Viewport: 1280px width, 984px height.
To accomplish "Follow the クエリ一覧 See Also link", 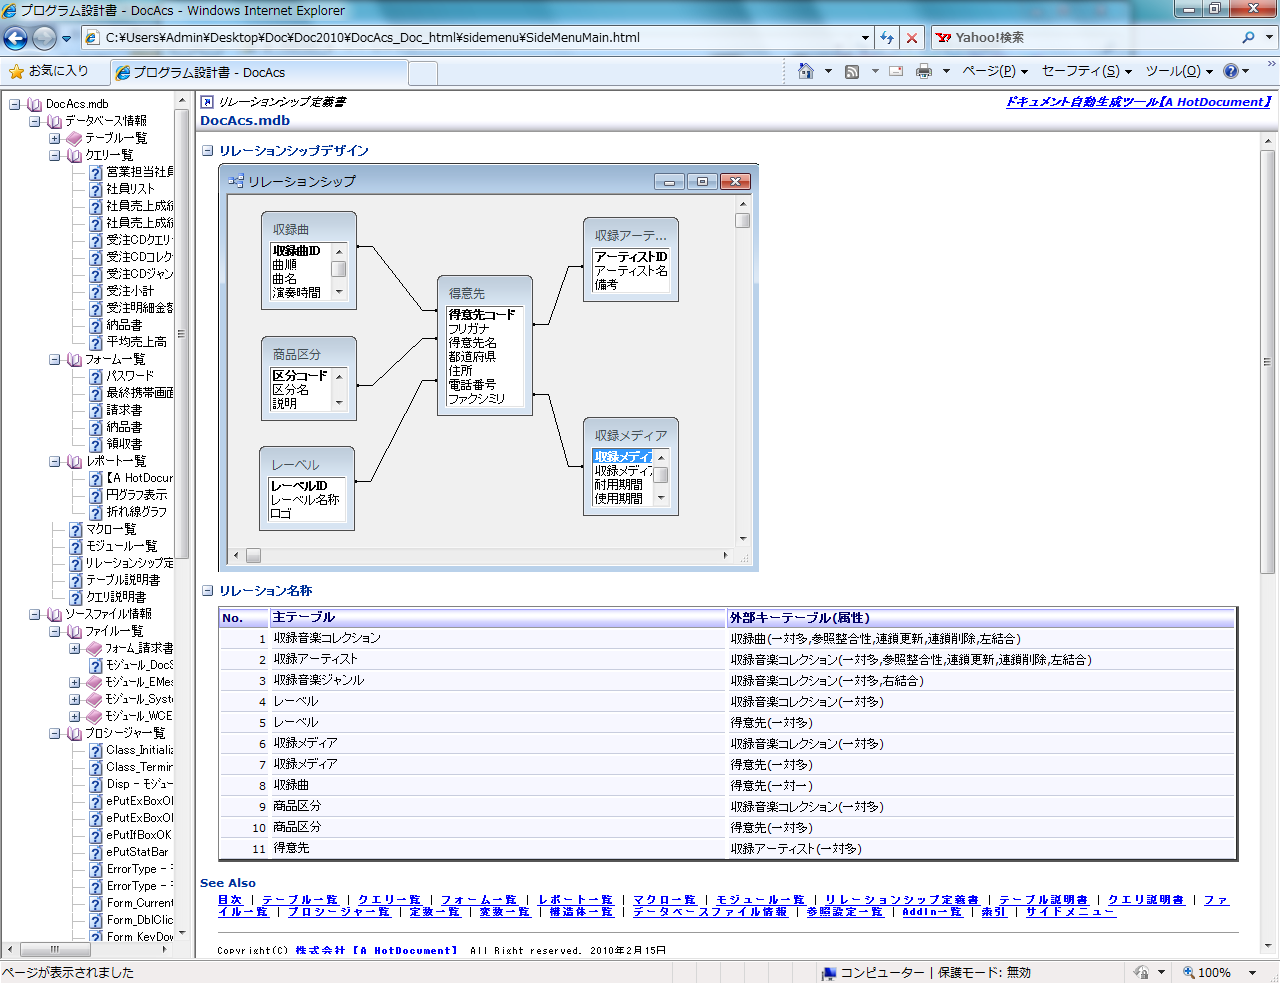I will (389, 900).
